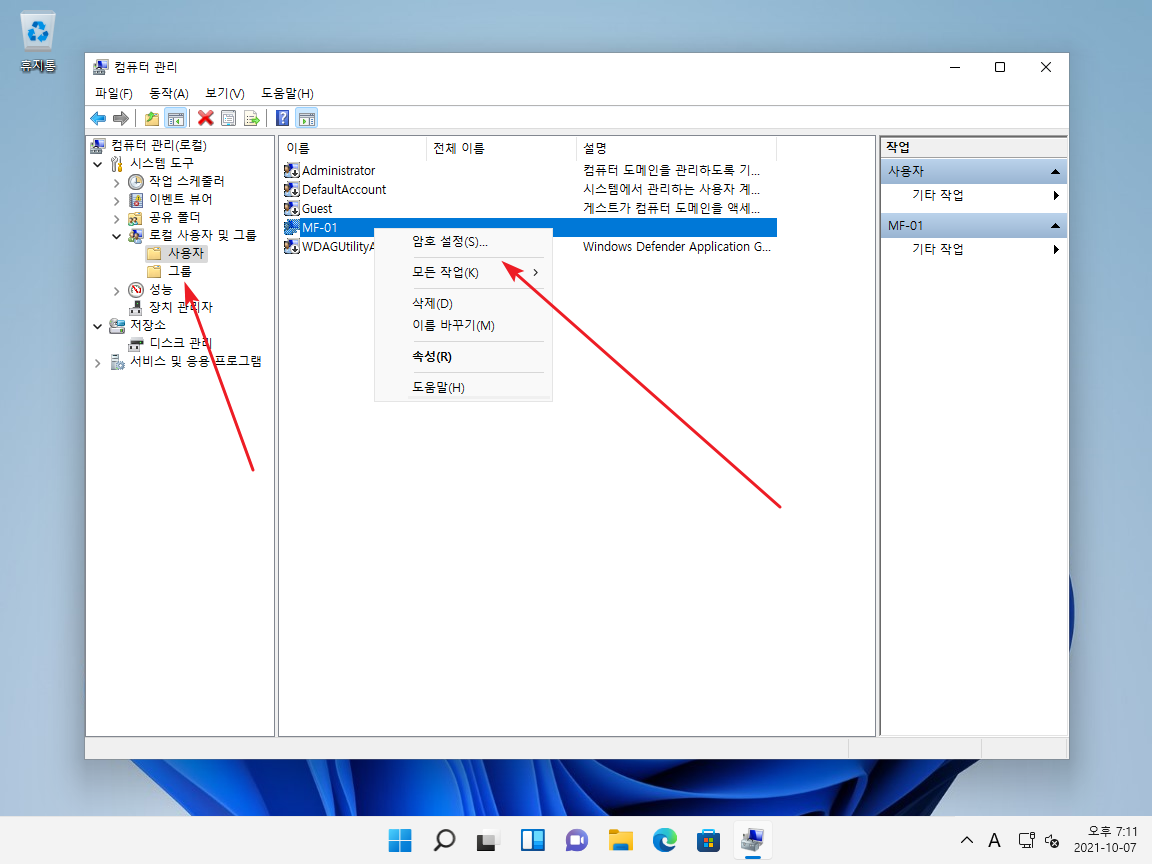Click the Properties toolbar icon
The image size is (1152, 864).
coord(229,118)
